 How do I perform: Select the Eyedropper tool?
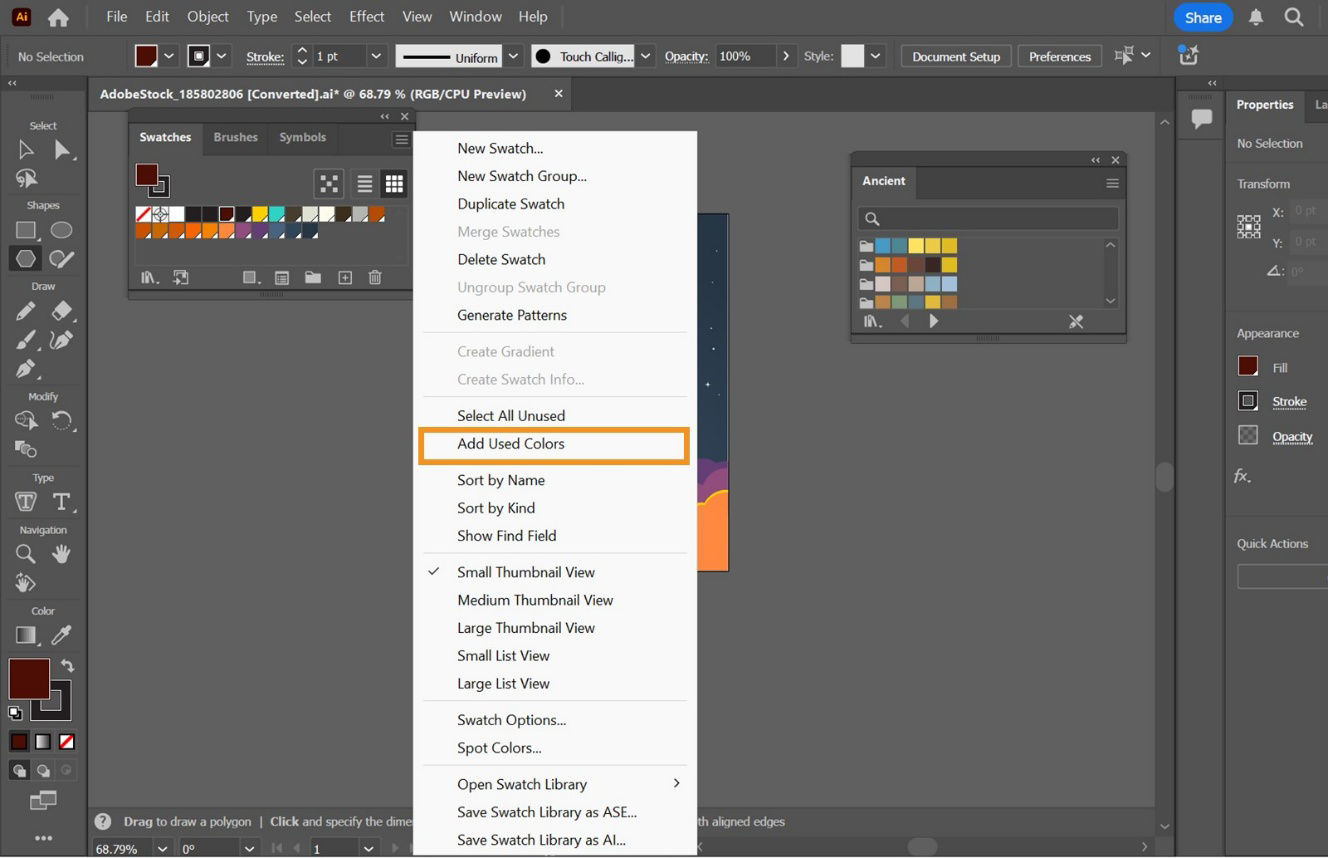[x=62, y=634]
